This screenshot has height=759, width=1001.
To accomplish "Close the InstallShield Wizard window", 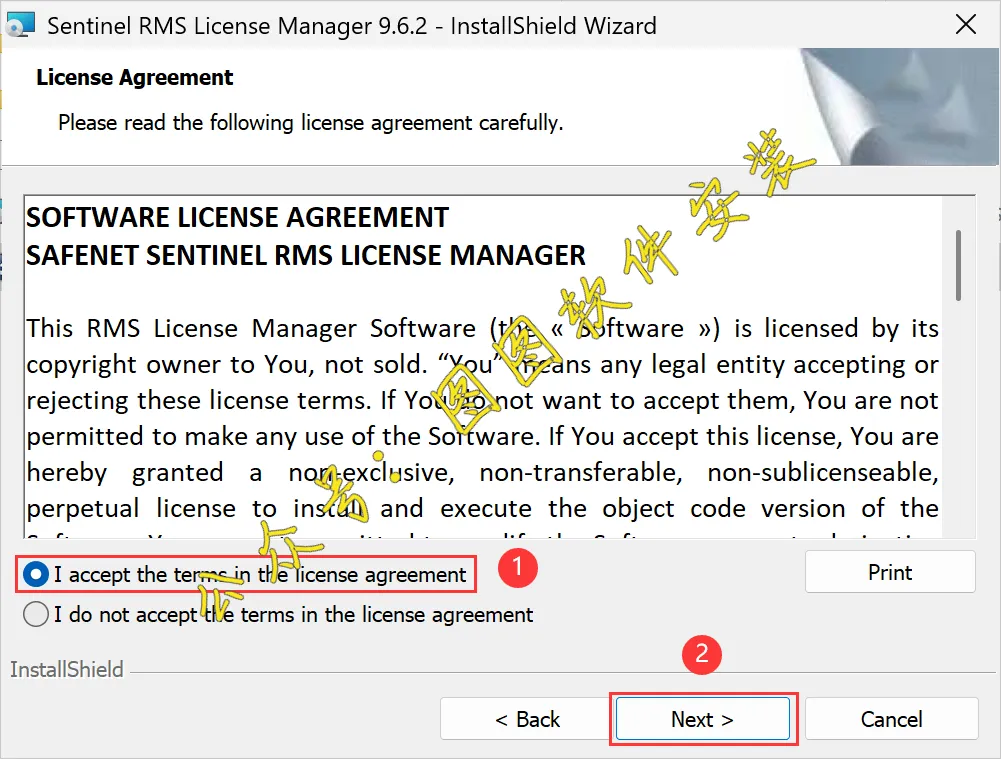I will (966, 25).
